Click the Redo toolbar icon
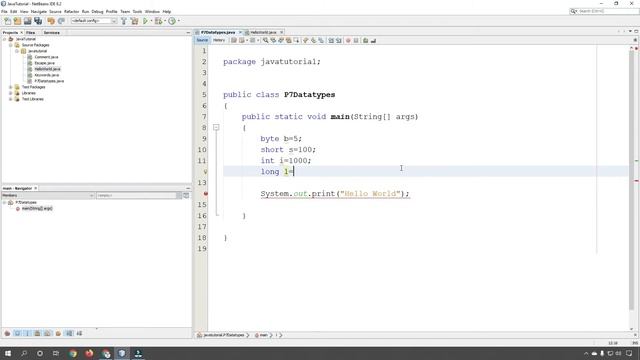The height and width of the screenshot is (360, 640). coord(61,21)
